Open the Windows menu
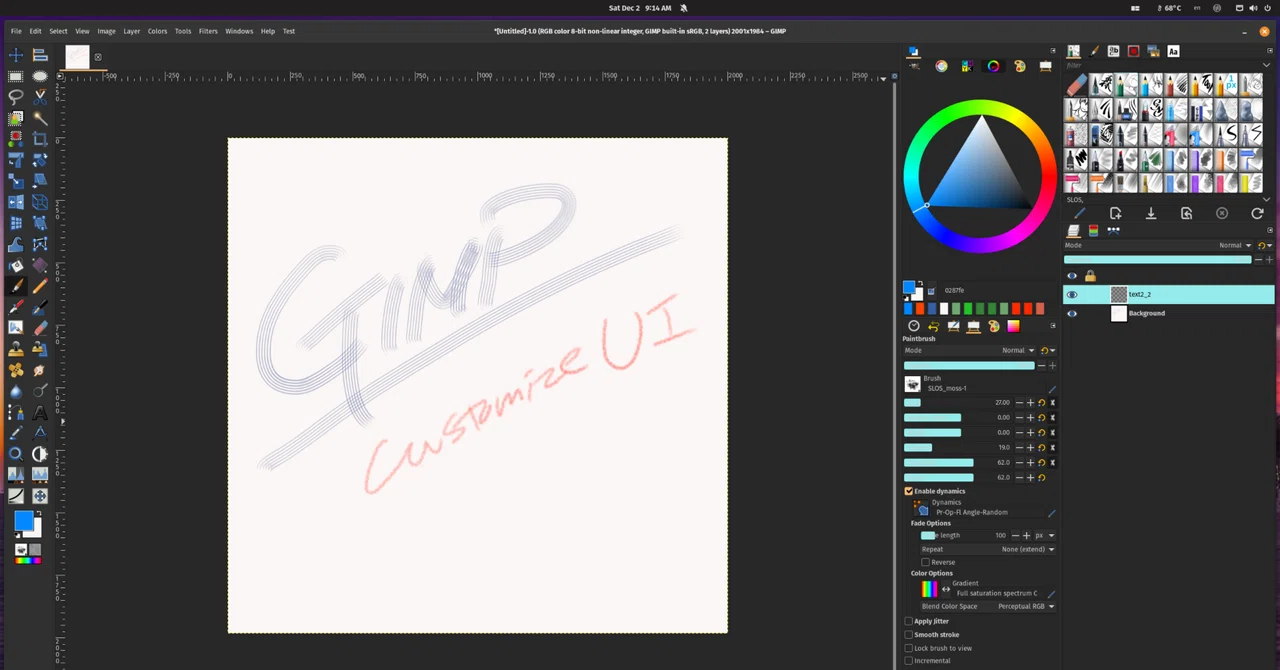1280x670 pixels. (x=239, y=31)
